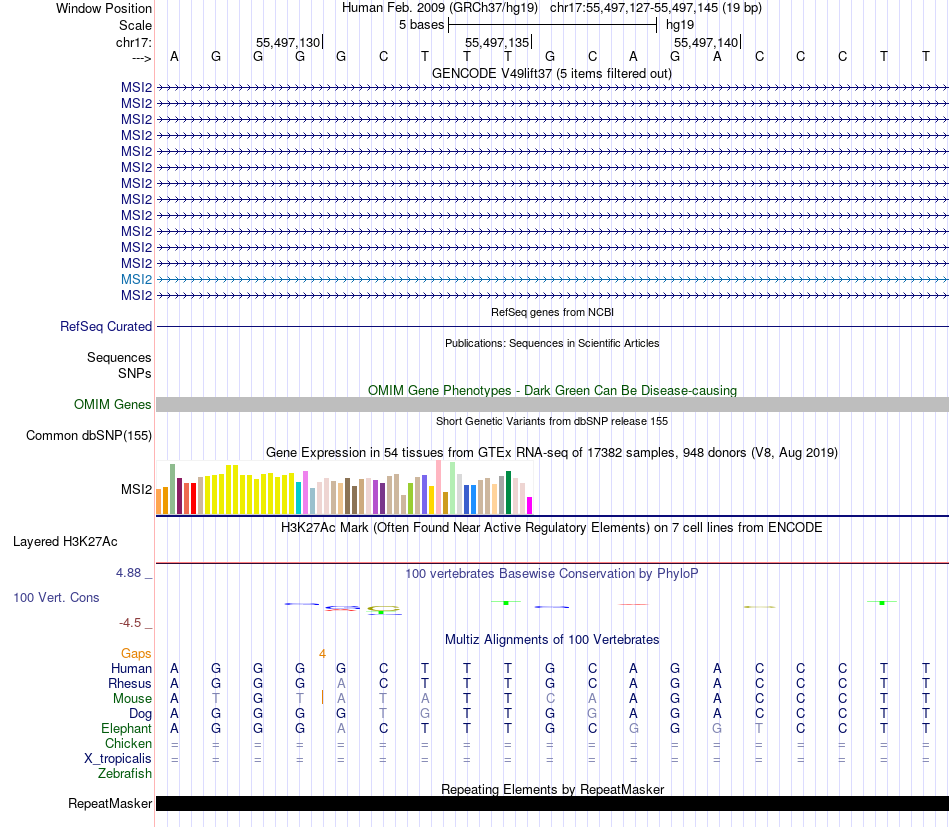The image size is (950, 827).
Task: Click the OMIM Genes track label
Action: pos(113,404)
